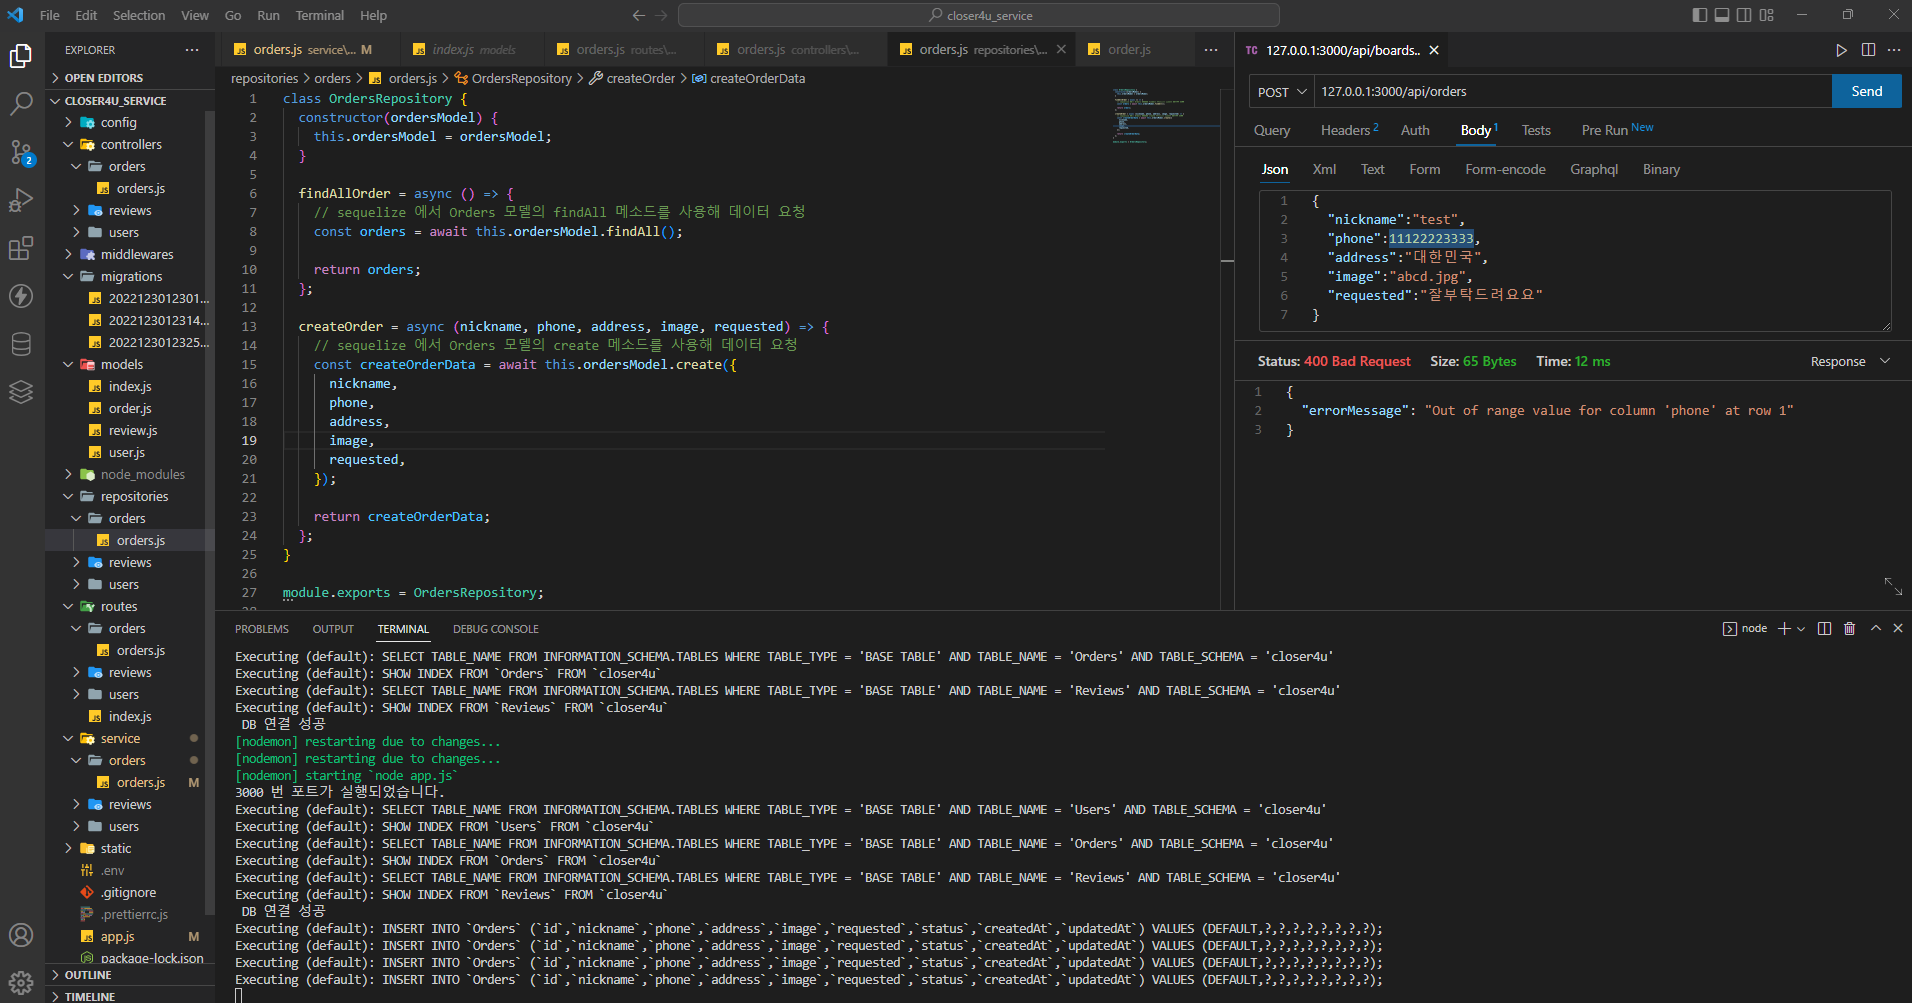
Task: Open the Source Control view
Action: [21, 152]
